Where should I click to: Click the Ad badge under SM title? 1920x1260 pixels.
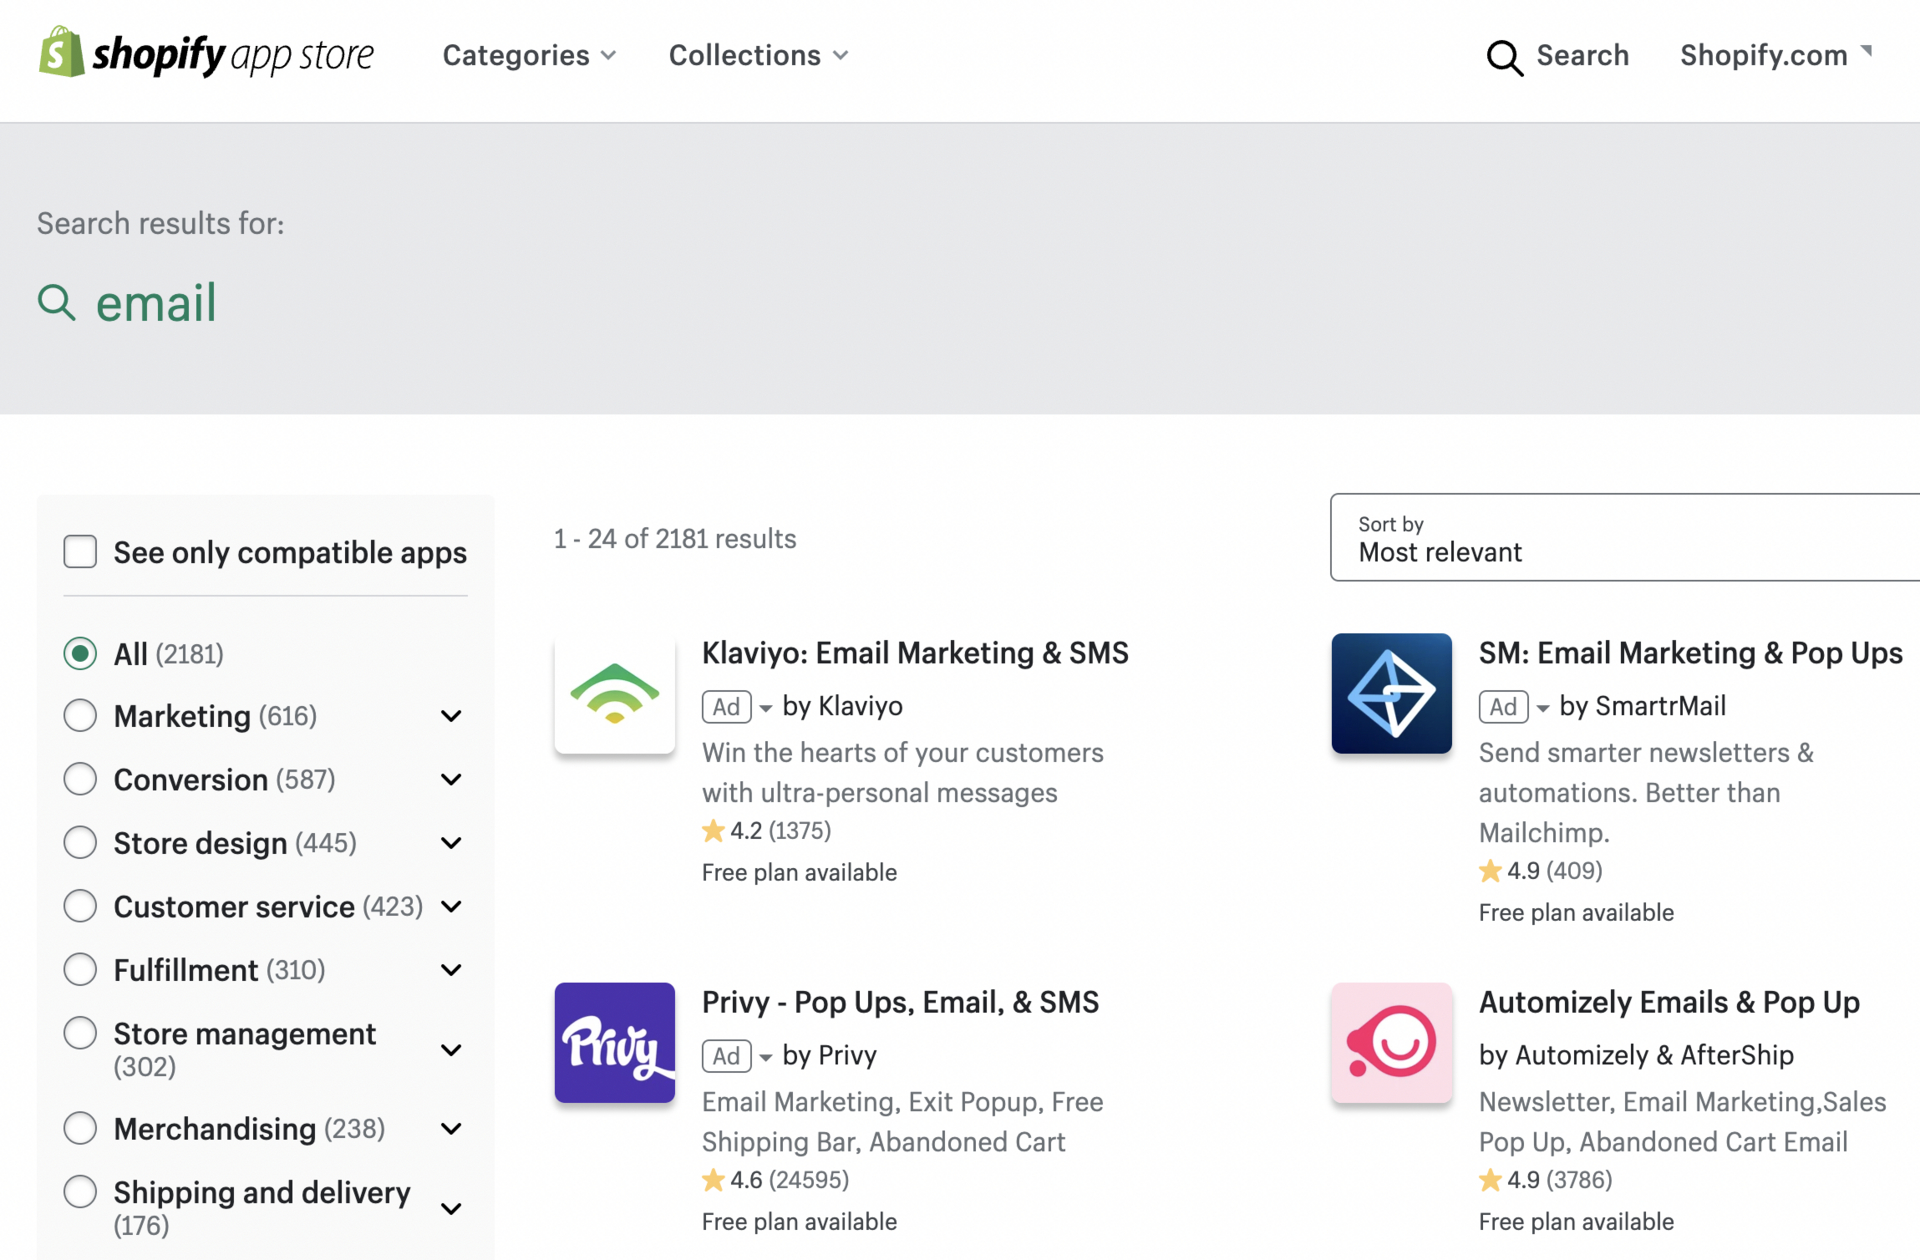(1503, 706)
